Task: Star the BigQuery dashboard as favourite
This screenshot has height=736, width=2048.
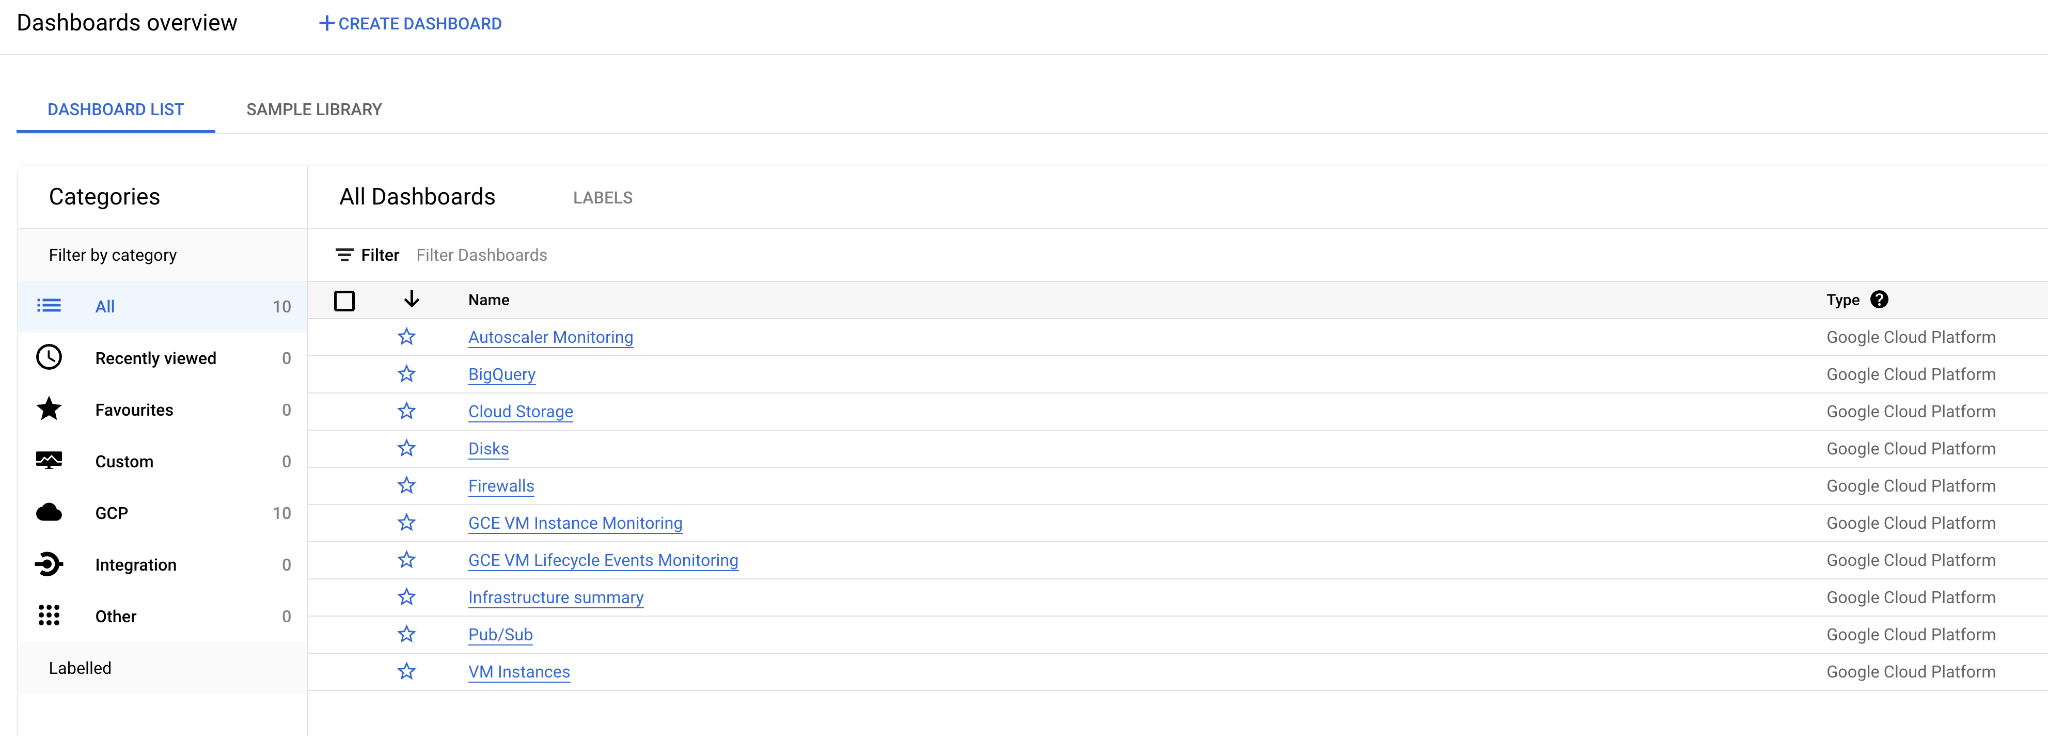Action: 406,374
